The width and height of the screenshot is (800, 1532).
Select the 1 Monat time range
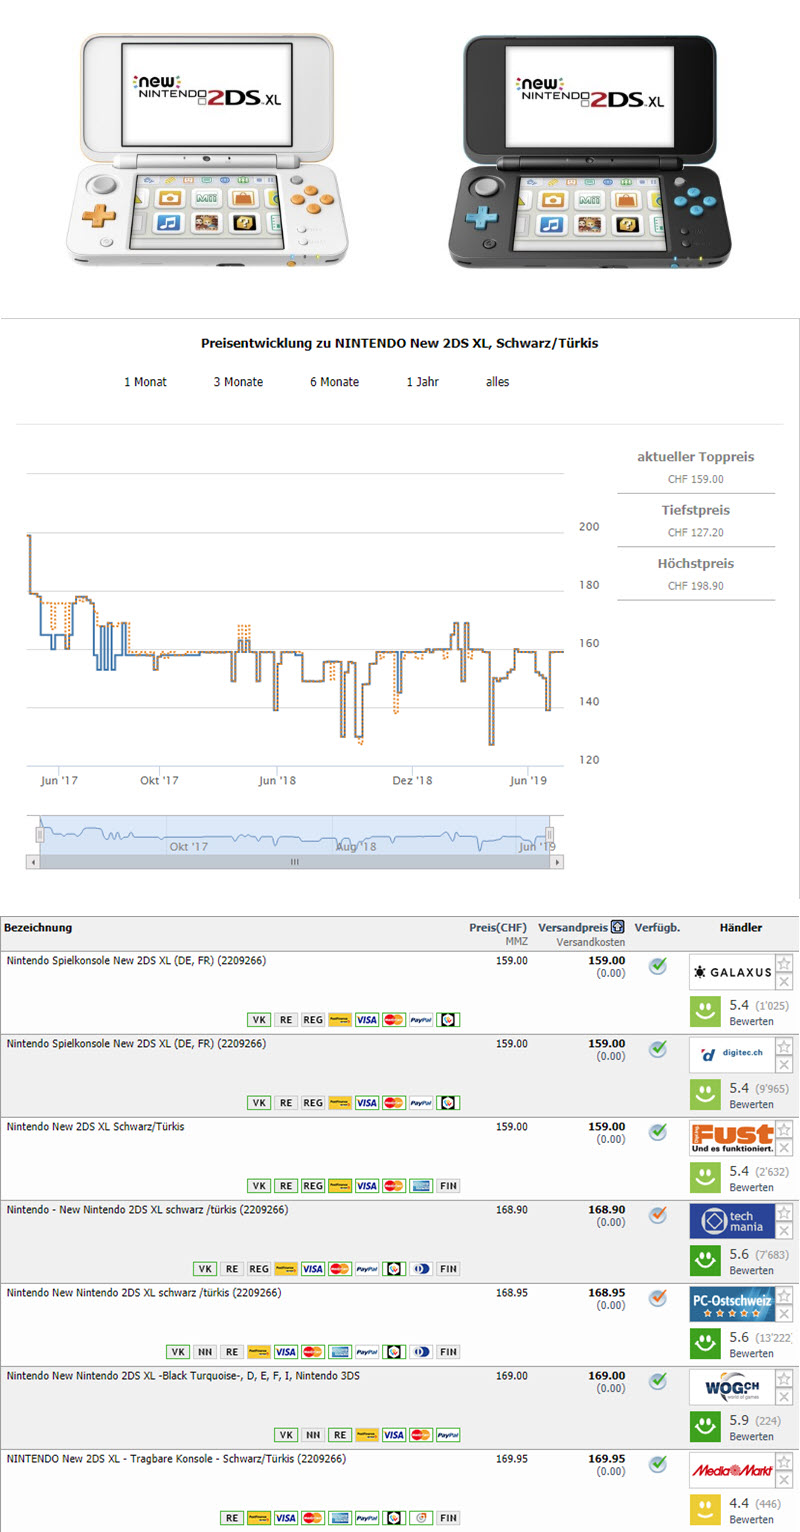coord(145,382)
